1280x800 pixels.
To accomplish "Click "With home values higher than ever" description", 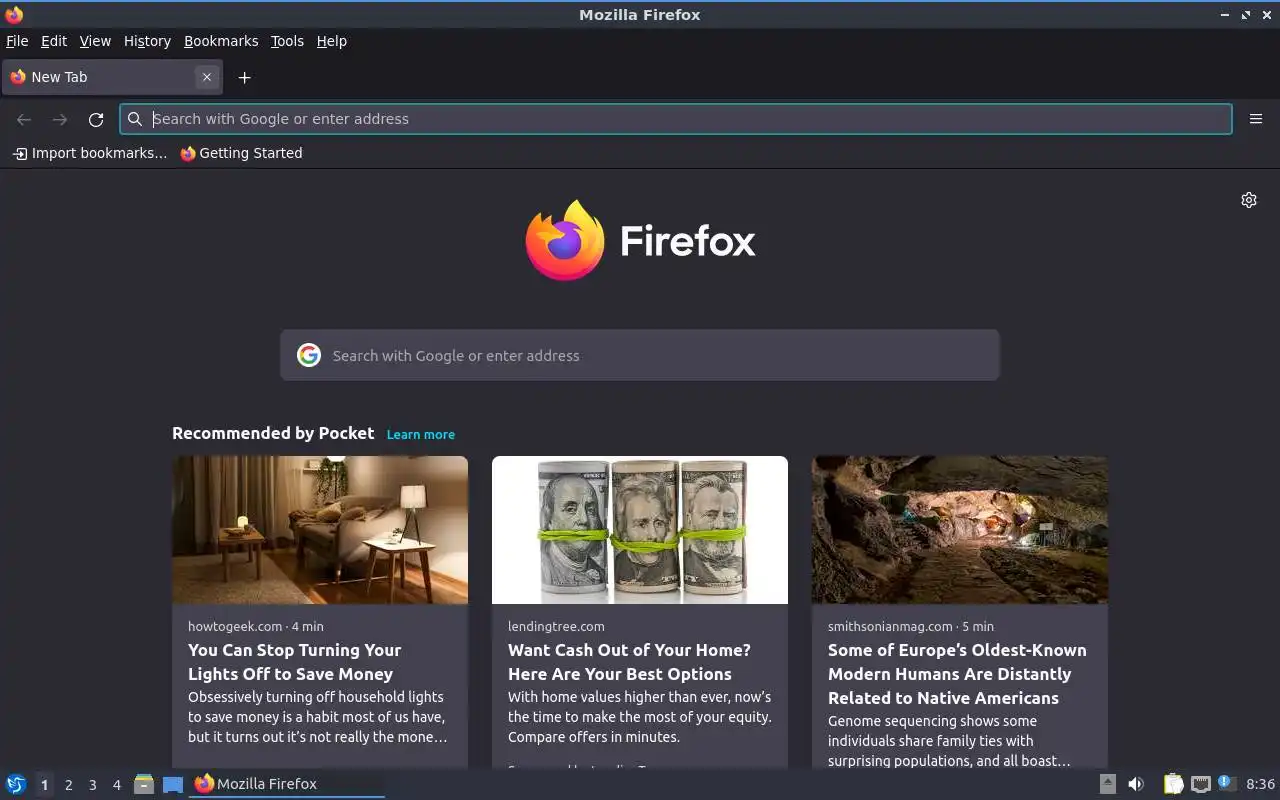I will (x=639, y=717).
